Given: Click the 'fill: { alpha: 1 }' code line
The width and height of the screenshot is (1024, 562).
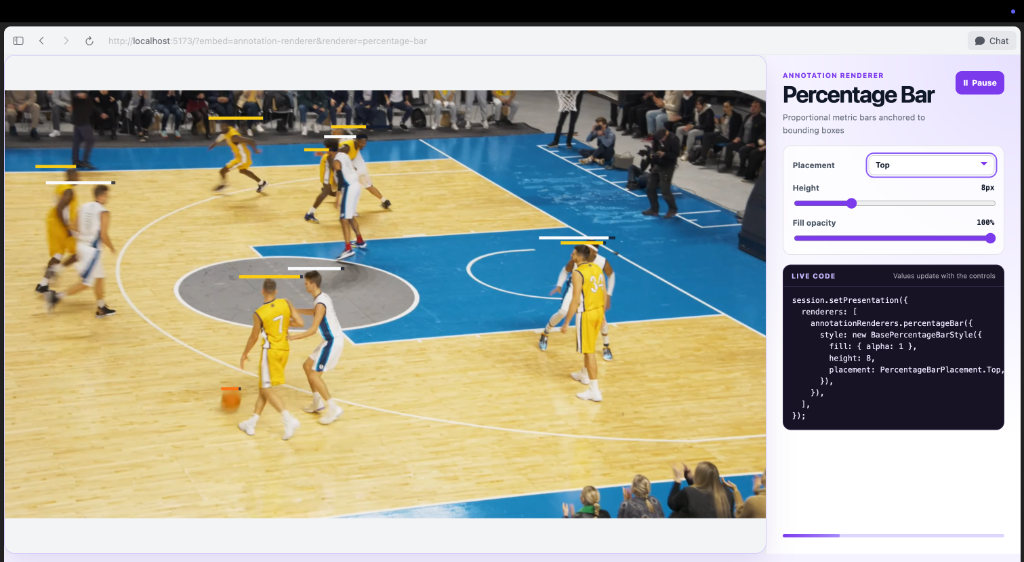Looking at the screenshot, I should [872, 347].
